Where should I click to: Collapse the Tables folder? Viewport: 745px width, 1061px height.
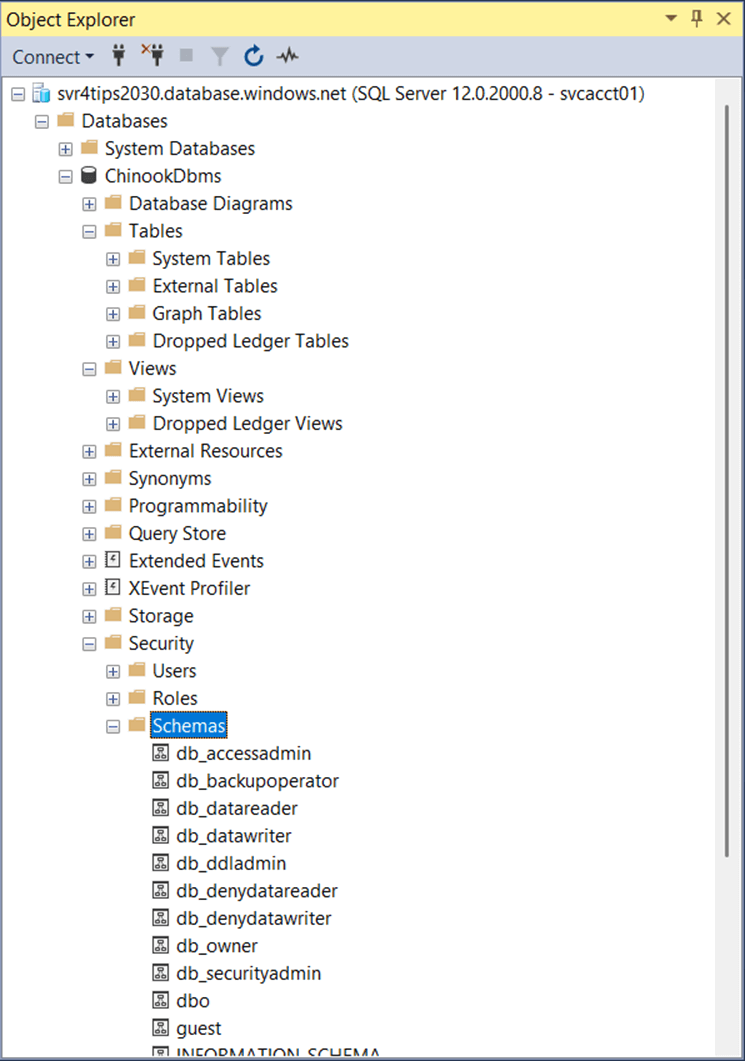[x=89, y=231]
